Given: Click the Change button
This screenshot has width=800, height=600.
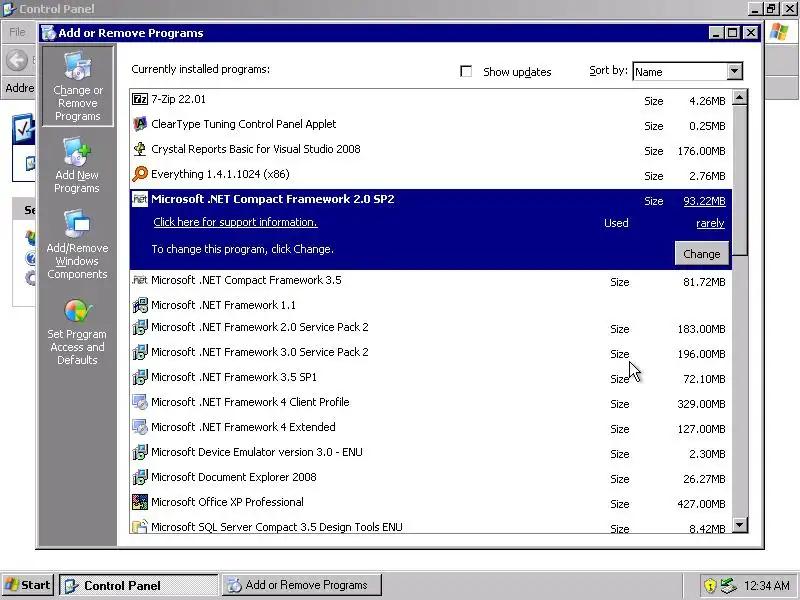Looking at the screenshot, I should point(702,254).
